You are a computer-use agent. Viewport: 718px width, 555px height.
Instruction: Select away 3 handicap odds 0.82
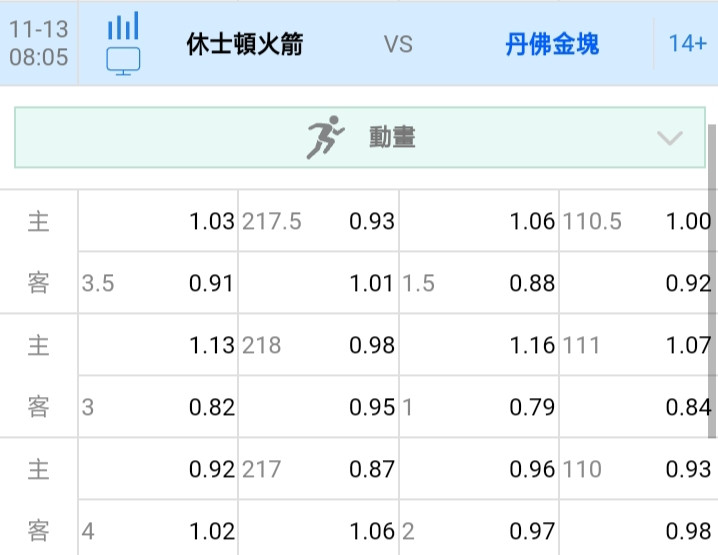212,408
